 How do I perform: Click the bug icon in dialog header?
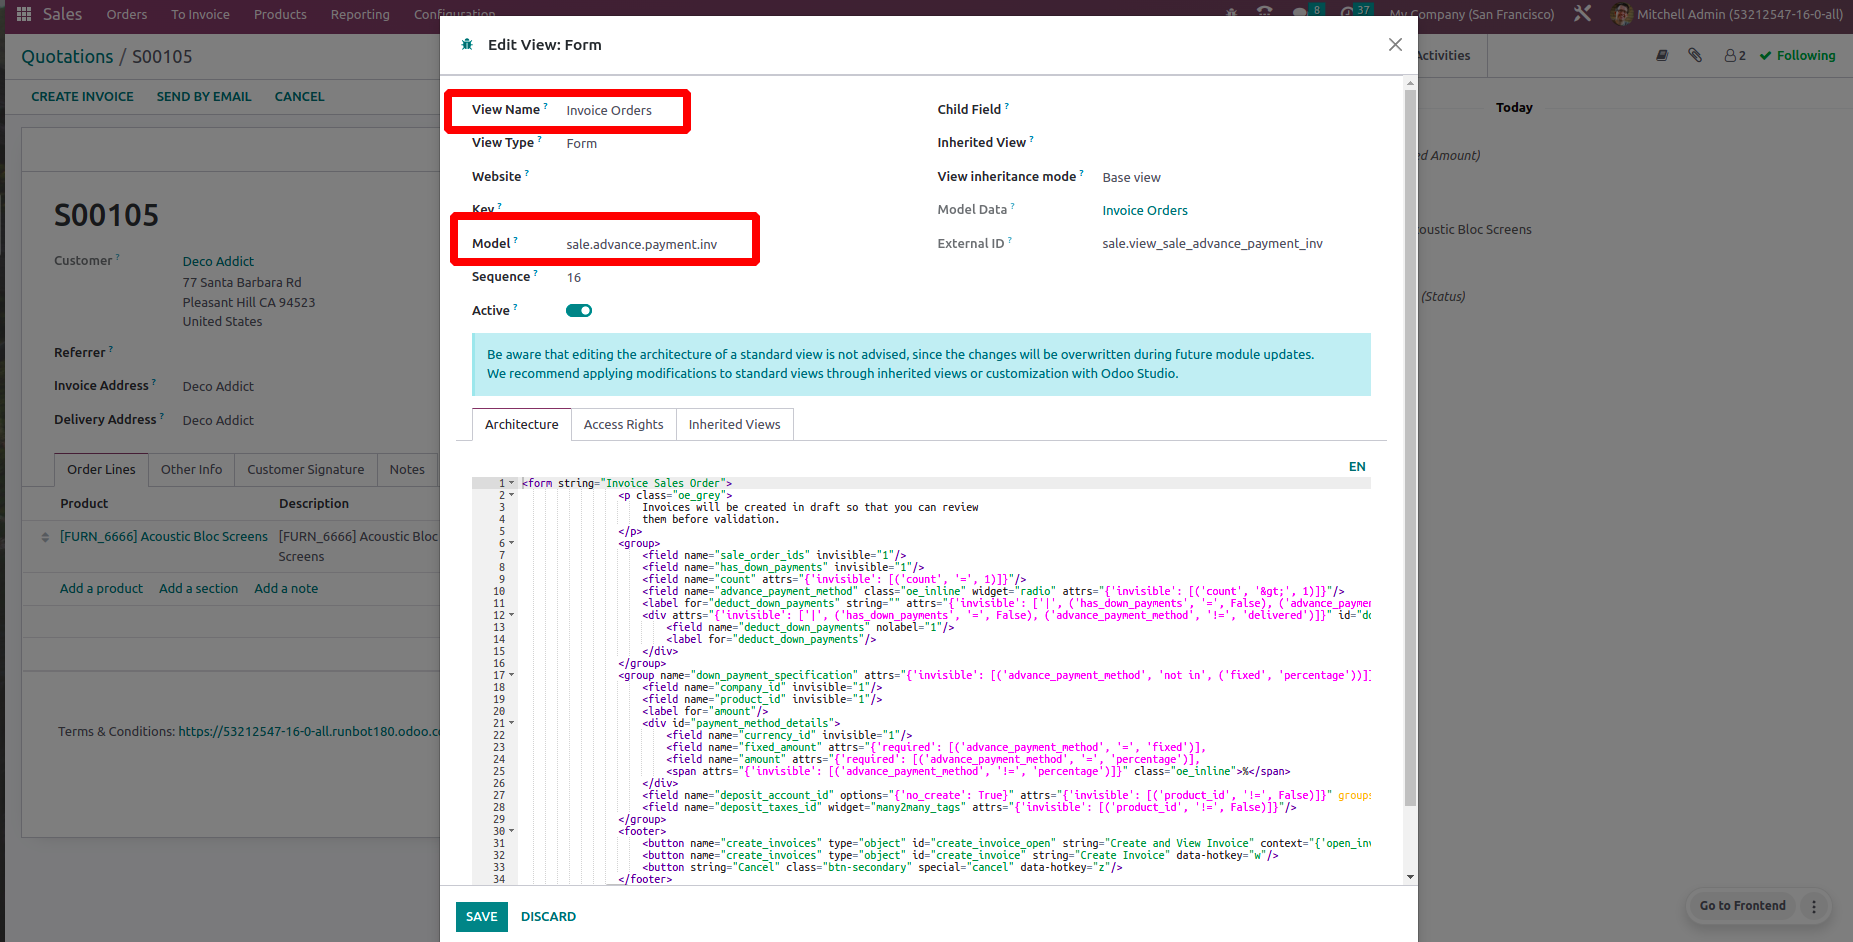(467, 45)
